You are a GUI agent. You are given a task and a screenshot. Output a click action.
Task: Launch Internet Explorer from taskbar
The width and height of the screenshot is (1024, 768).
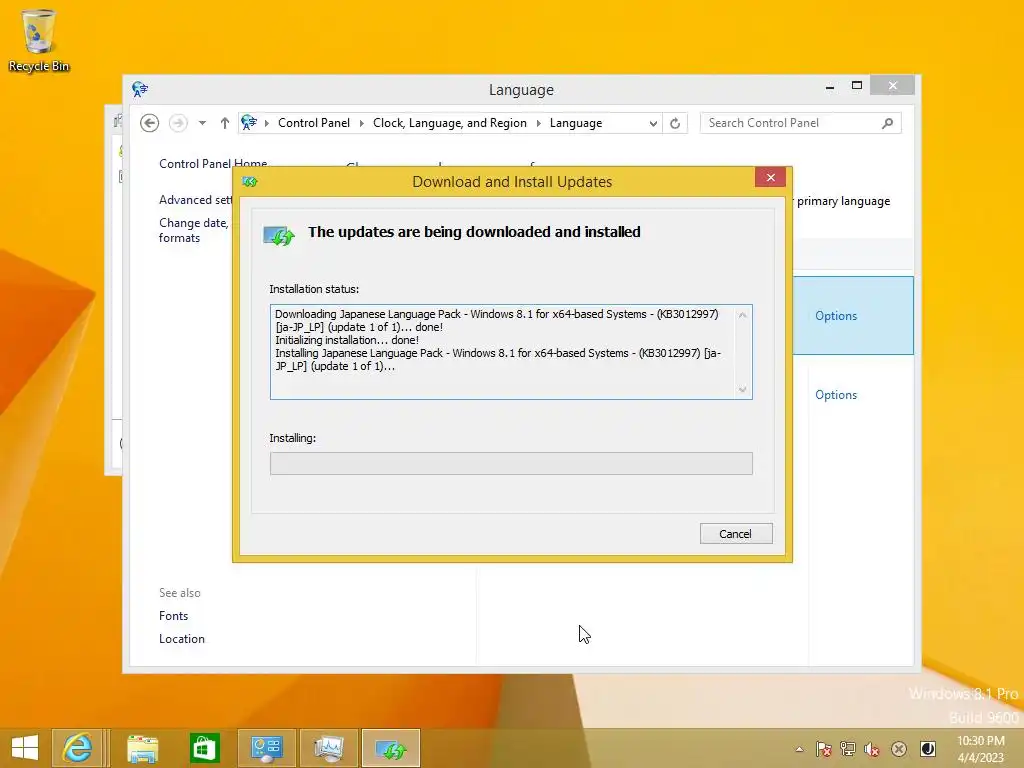76,748
